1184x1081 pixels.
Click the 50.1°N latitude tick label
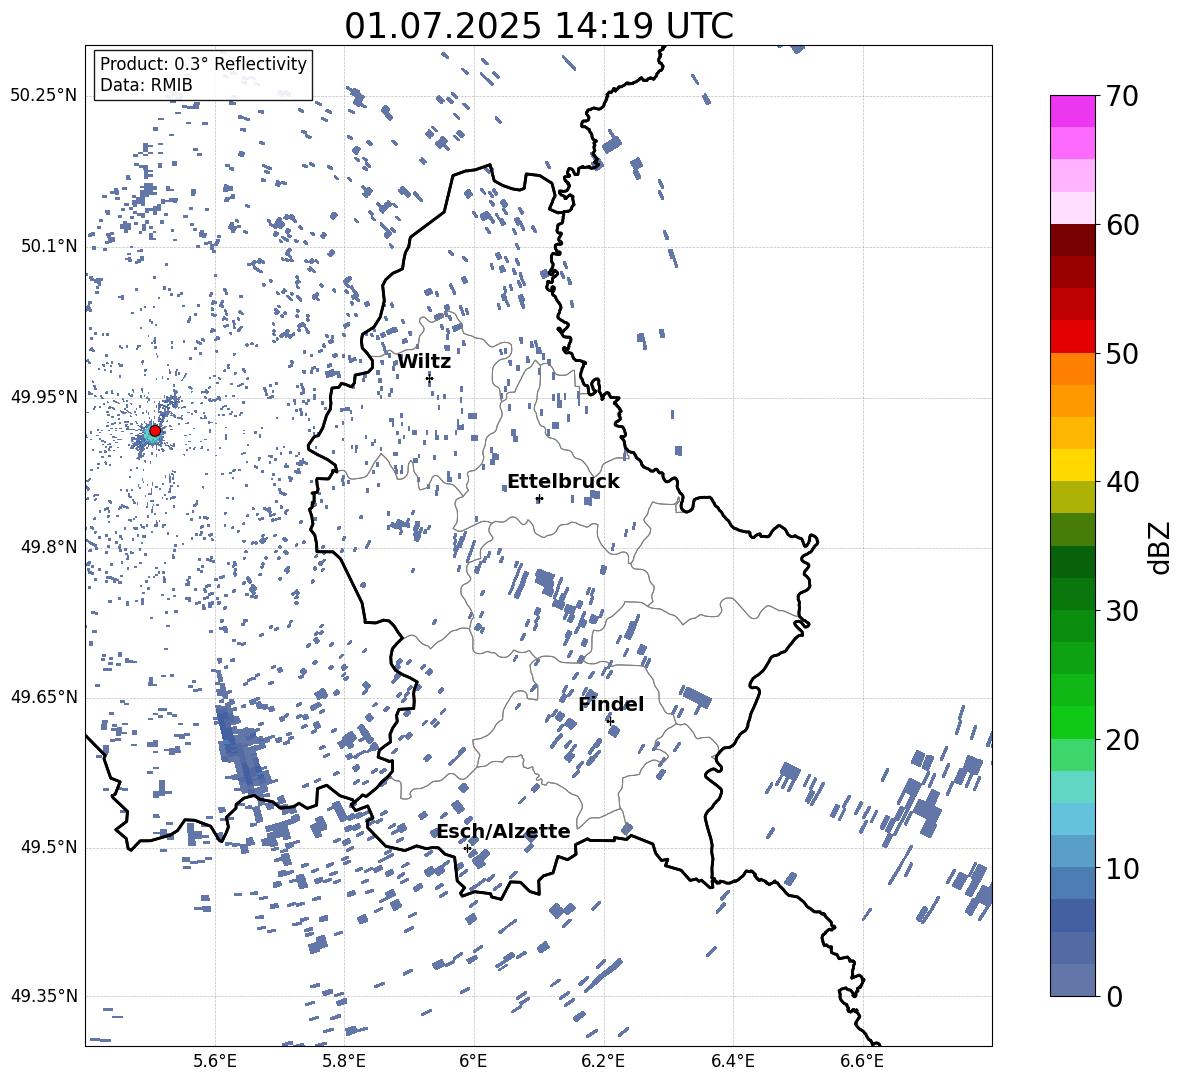(x=49, y=246)
